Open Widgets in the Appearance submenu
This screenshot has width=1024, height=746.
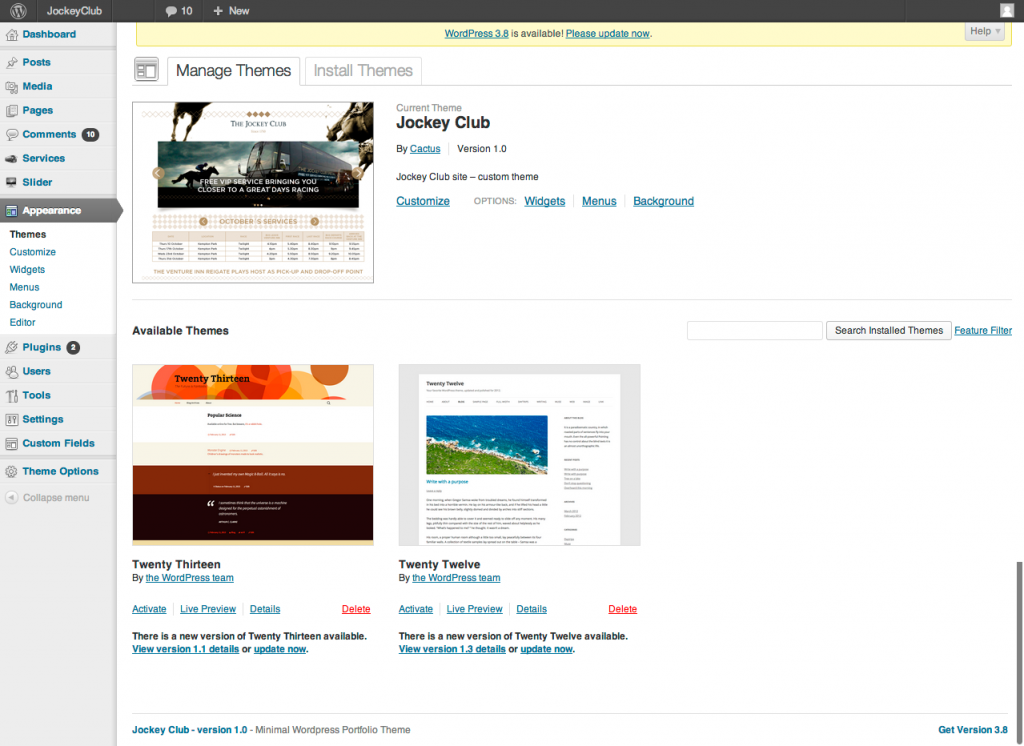(x=27, y=270)
